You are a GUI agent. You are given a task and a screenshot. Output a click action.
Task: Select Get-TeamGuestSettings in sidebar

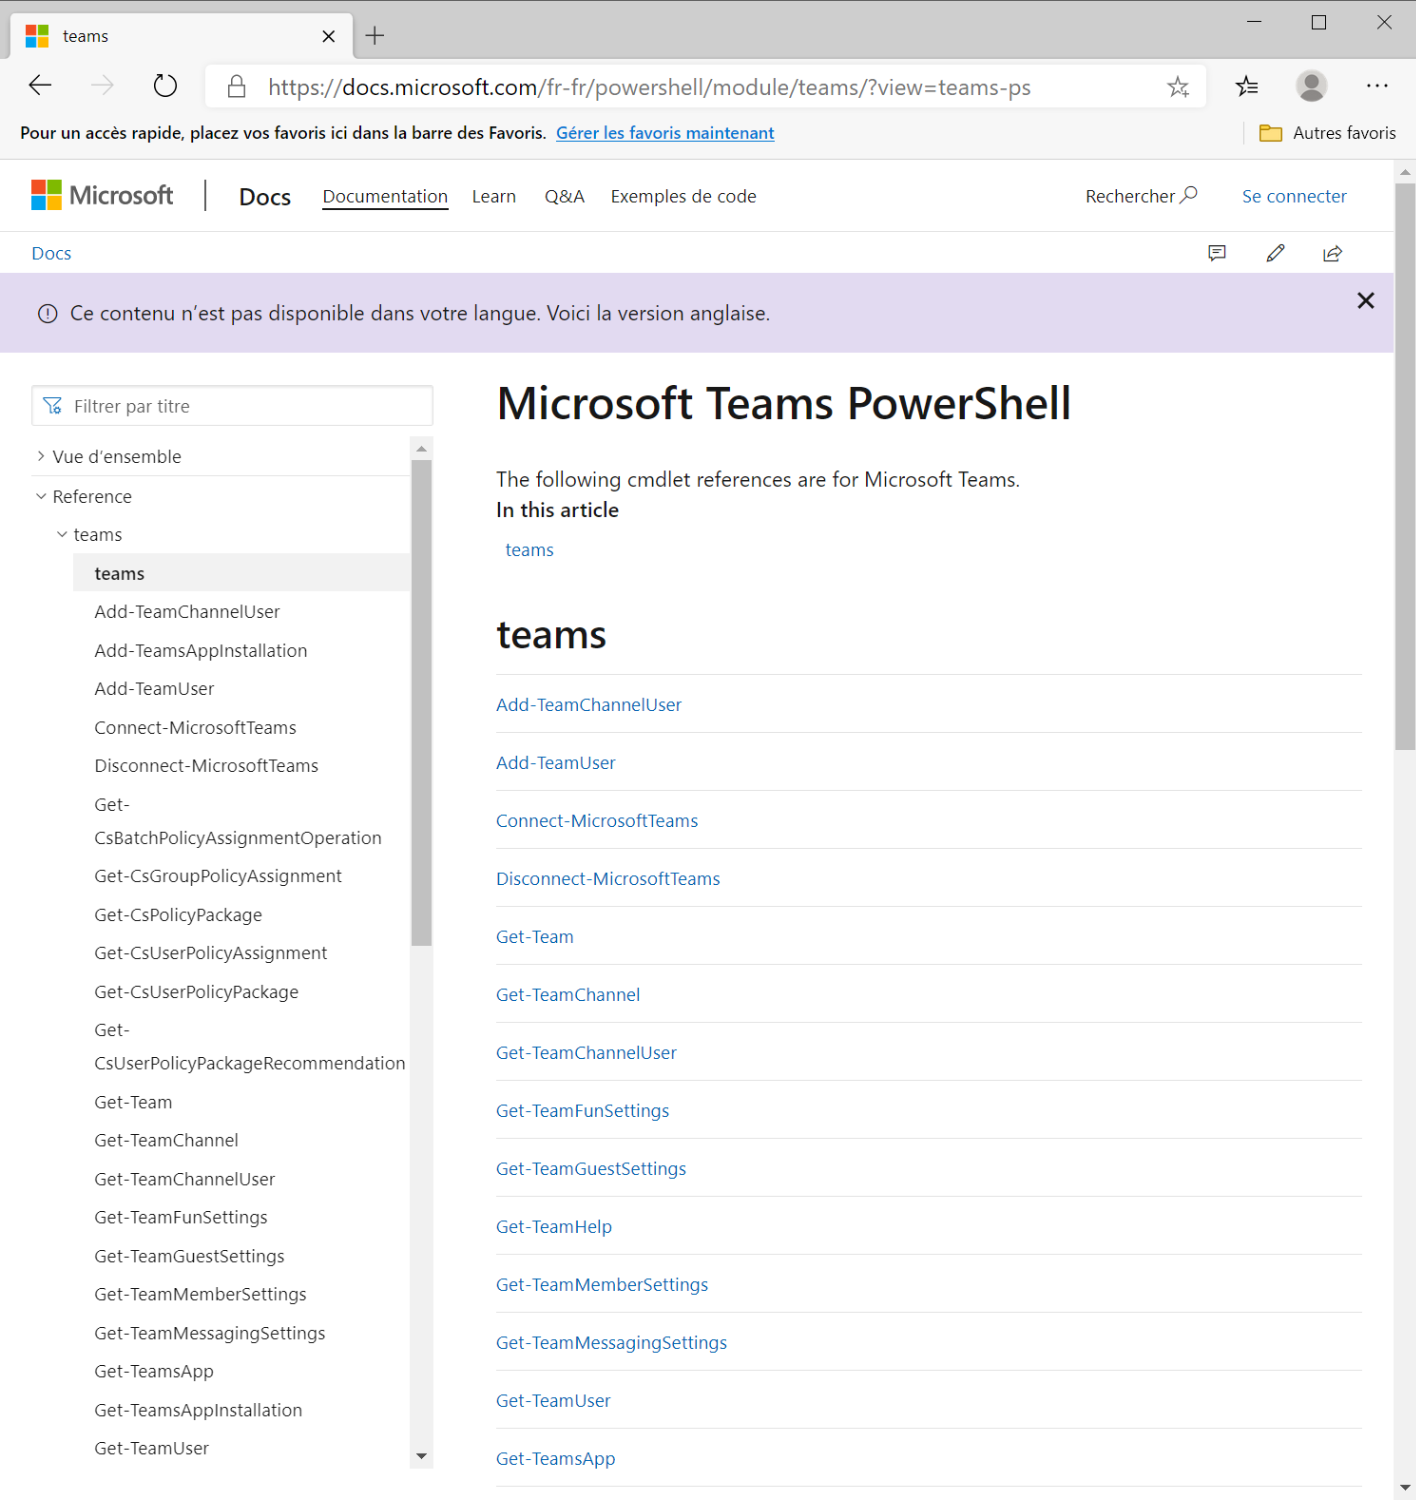pyautogui.click(x=189, y=1256)
